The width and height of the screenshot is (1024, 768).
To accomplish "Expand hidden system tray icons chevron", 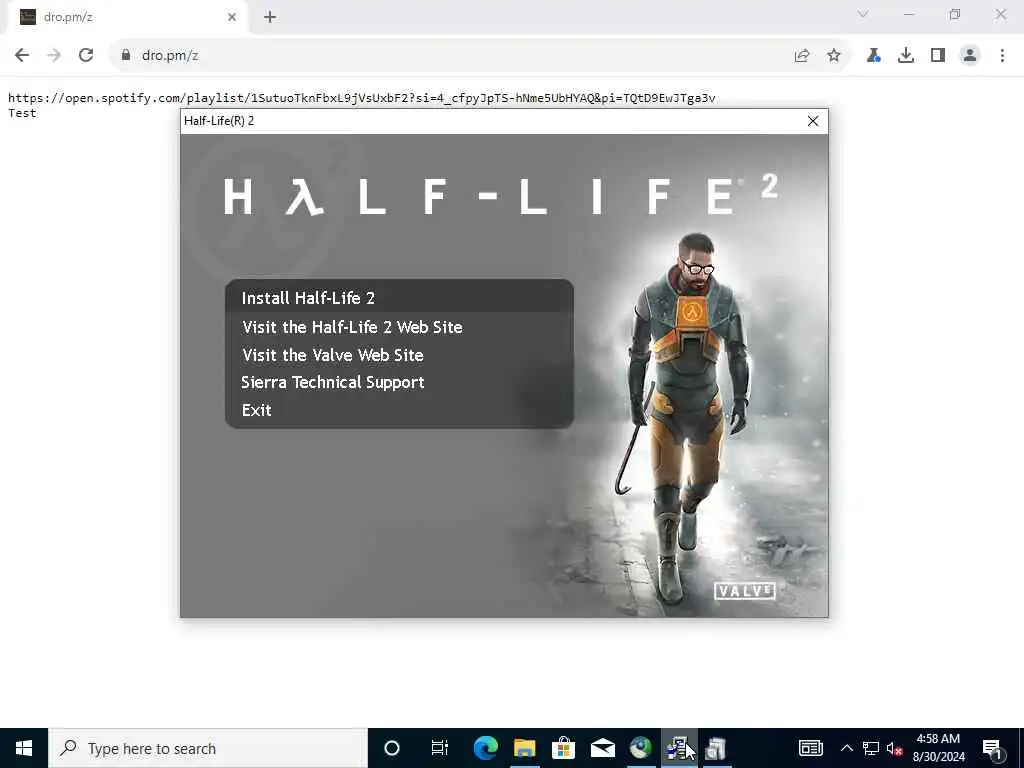I will point(846,748).
